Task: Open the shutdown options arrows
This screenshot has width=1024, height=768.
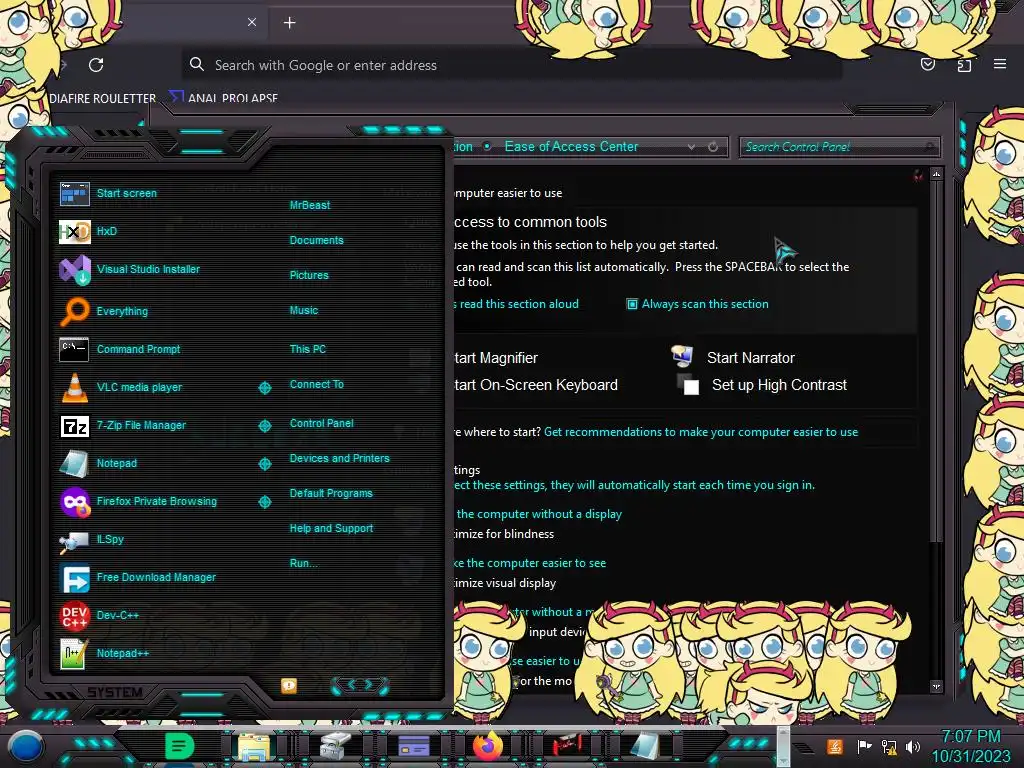Action: (360, 685)
